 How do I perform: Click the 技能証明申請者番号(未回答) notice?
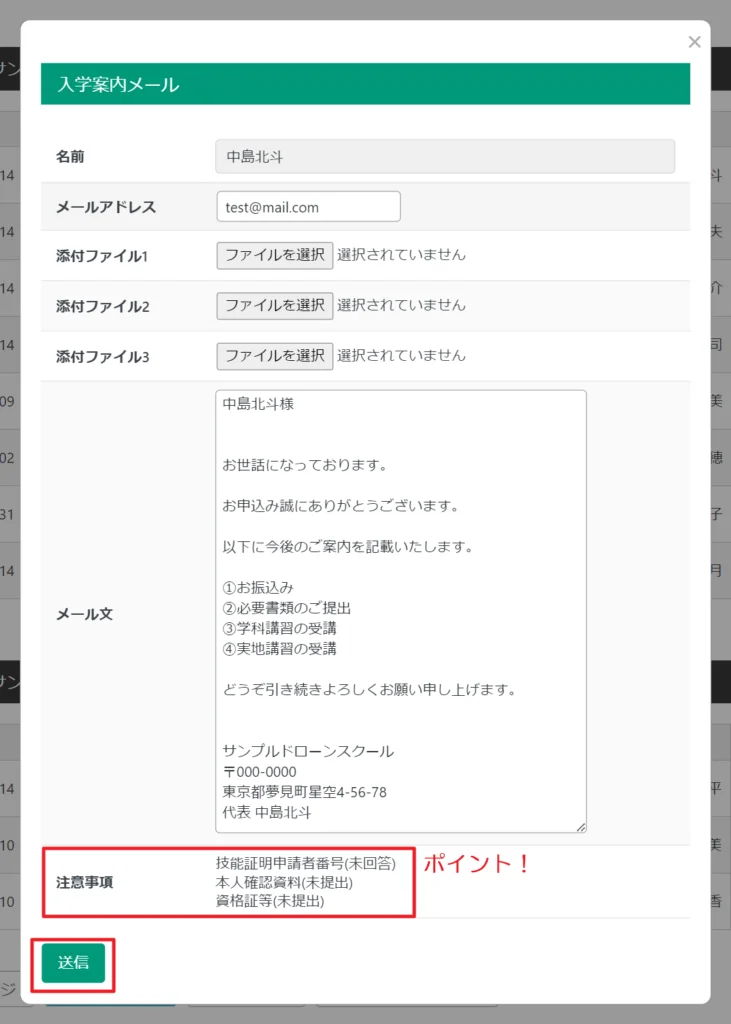point(305,863)
